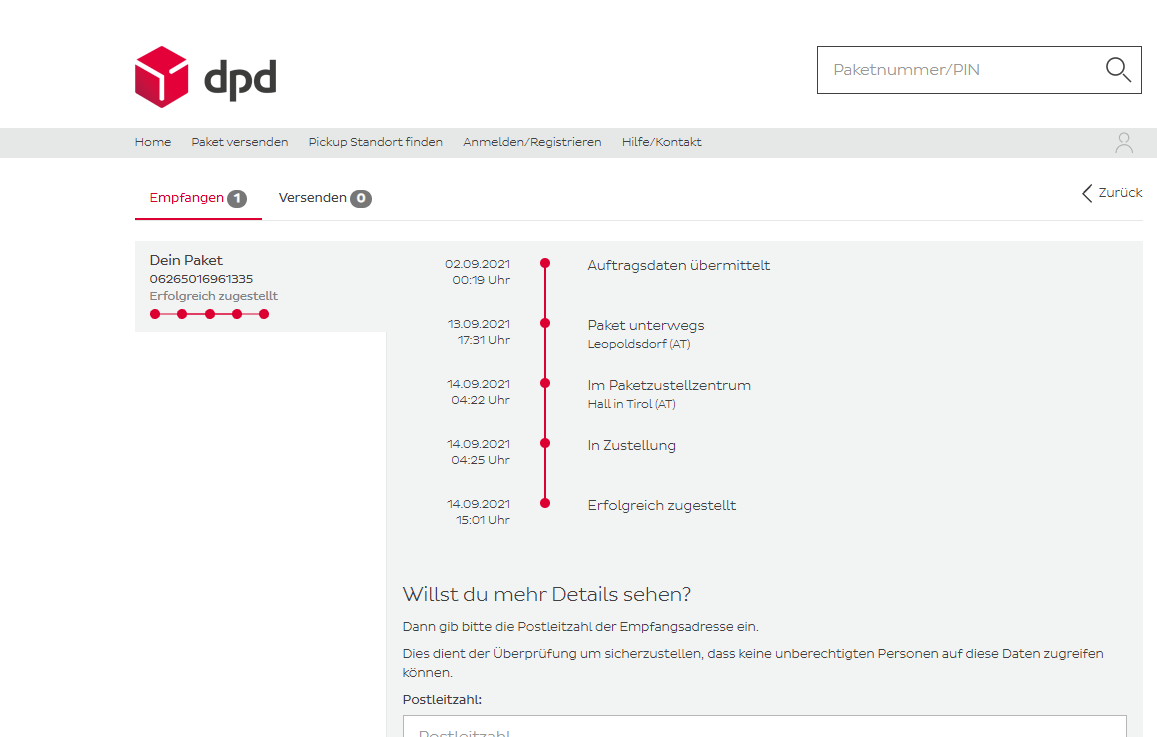
Task: Switch to the Versenden tab
Action: point(312,198)
